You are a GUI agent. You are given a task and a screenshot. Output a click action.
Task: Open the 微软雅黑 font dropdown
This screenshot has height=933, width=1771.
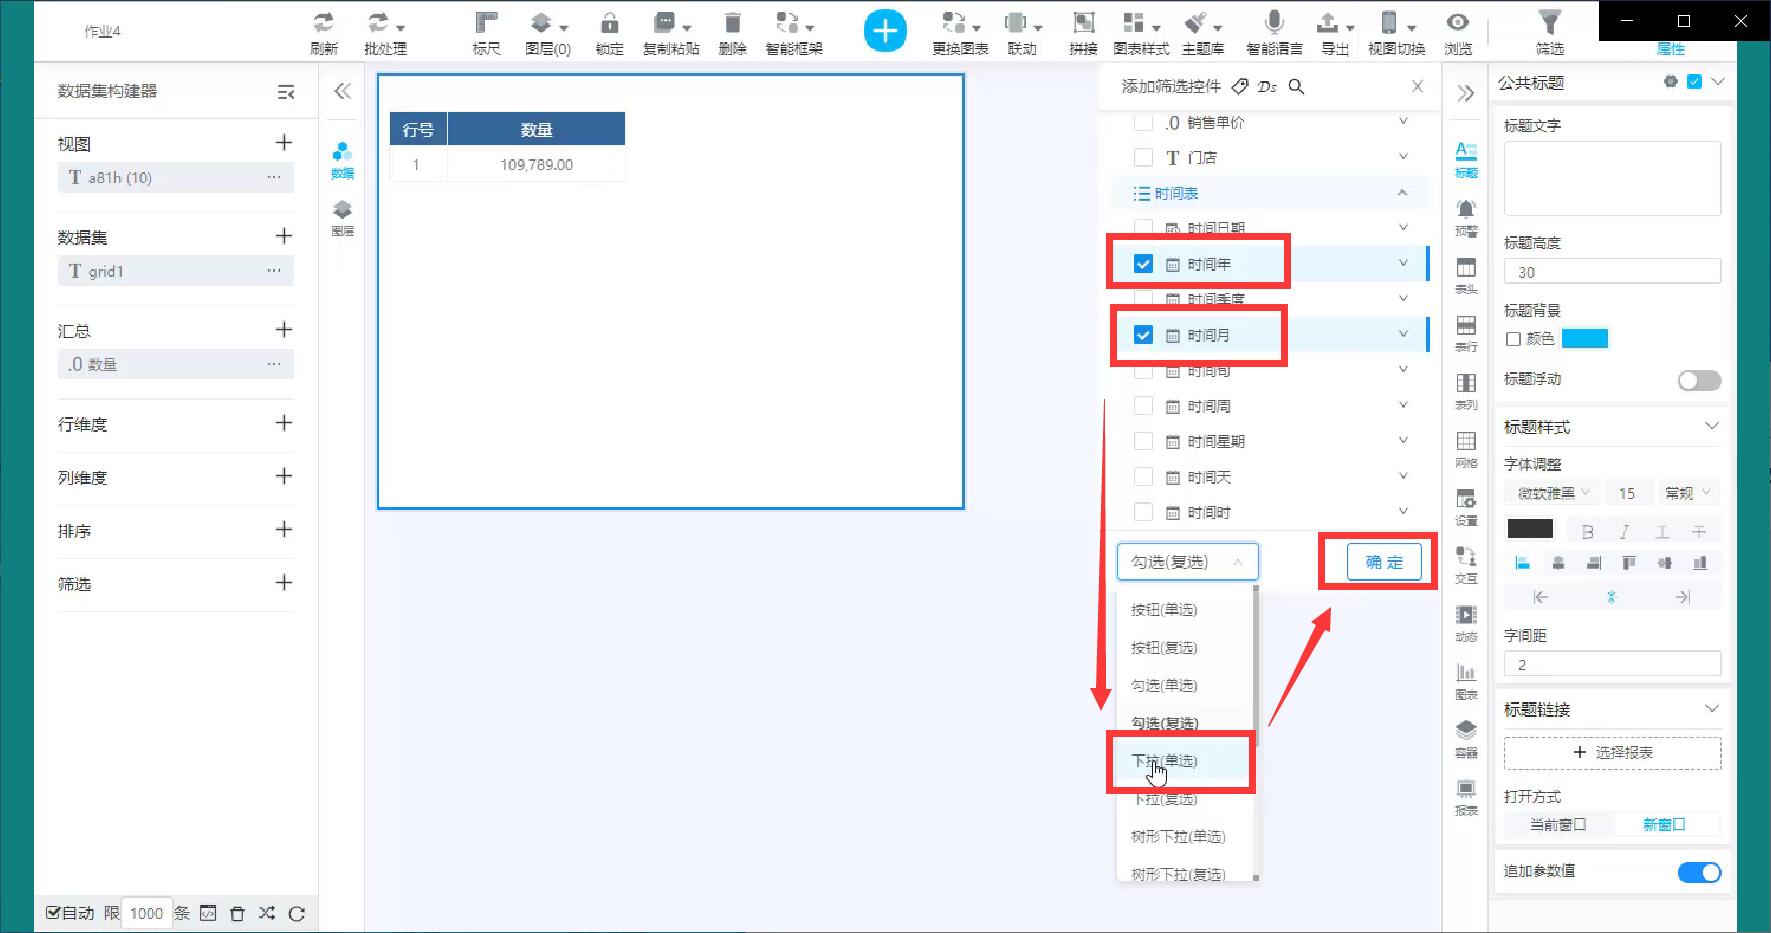click(1553, 493)
